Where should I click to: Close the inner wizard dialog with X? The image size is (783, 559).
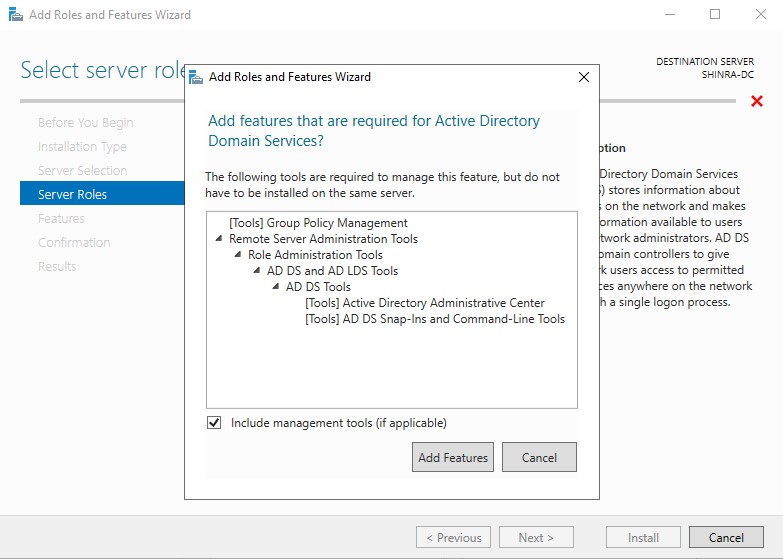click(584, 77)
